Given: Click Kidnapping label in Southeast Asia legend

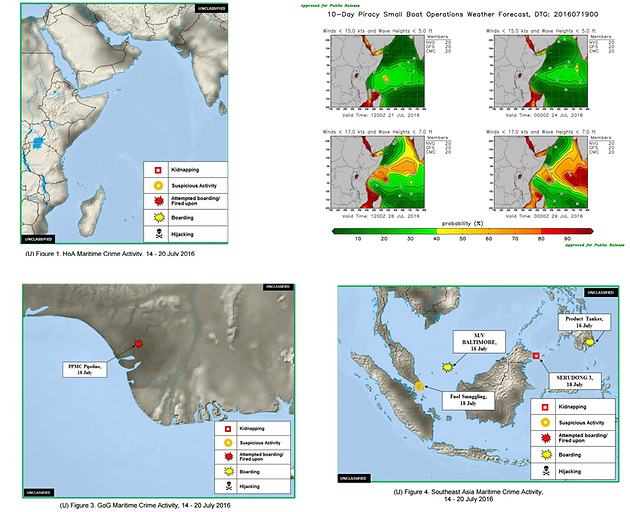Looking at the screenshot, I should pyautogui.click(x=572, y=407).
